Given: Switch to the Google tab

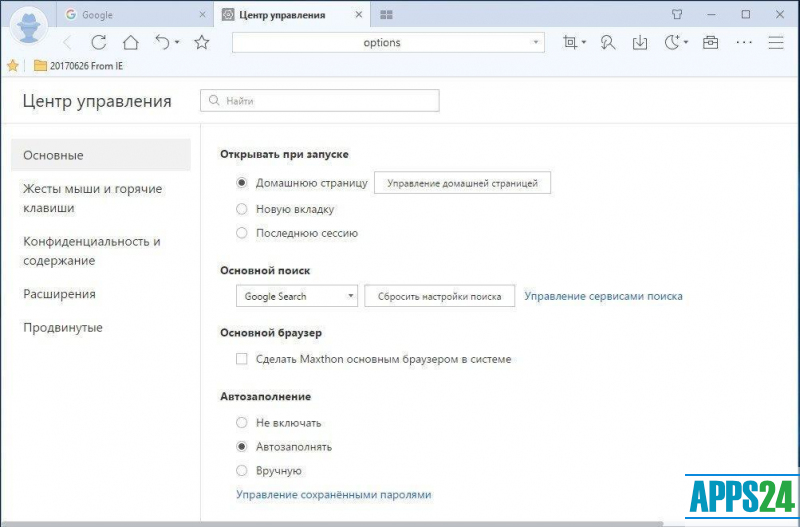Looking at the screenshot, I should tap(133, 15).
